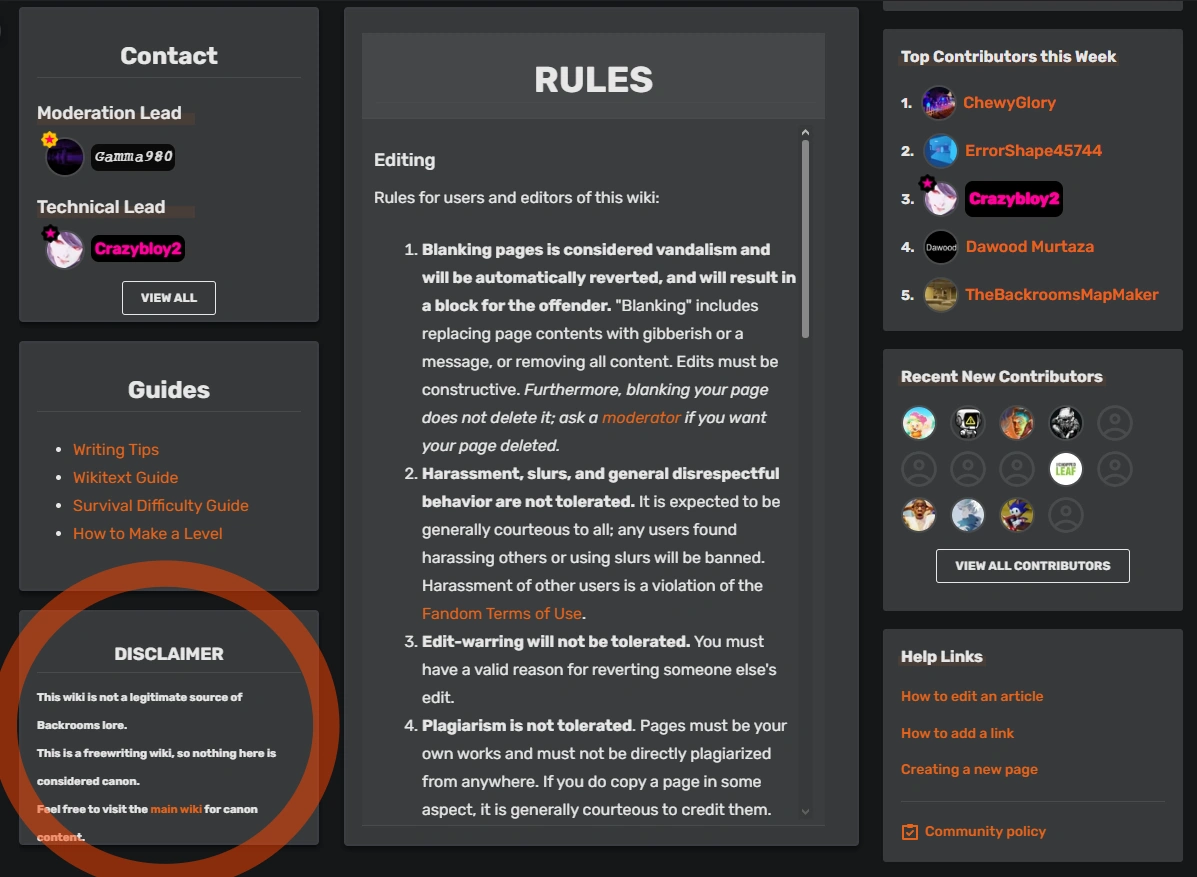Click the down arrow on the Rules scrollbar

pos(805,812)
